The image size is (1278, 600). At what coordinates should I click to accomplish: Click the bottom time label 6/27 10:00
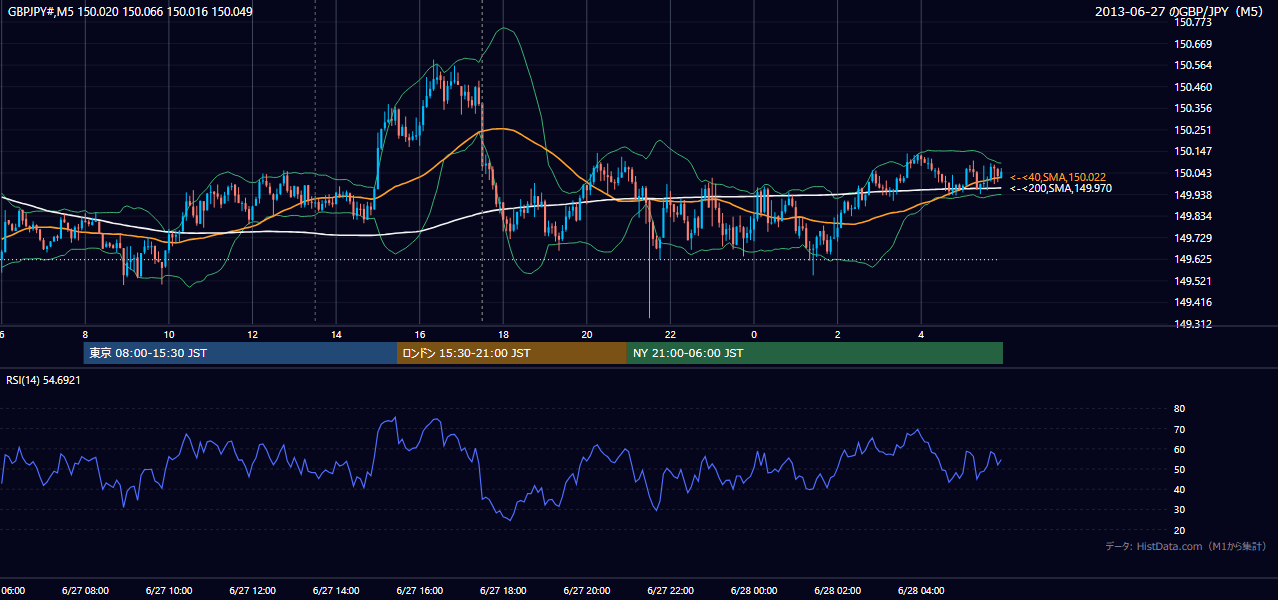tap(169, 591)
